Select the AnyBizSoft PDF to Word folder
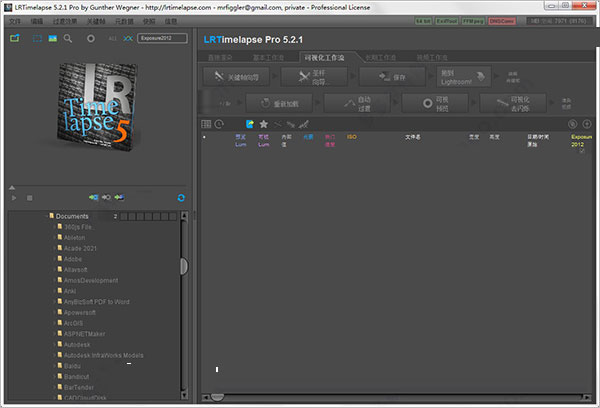This screenshot has height=408, width=600. (96, 302)
